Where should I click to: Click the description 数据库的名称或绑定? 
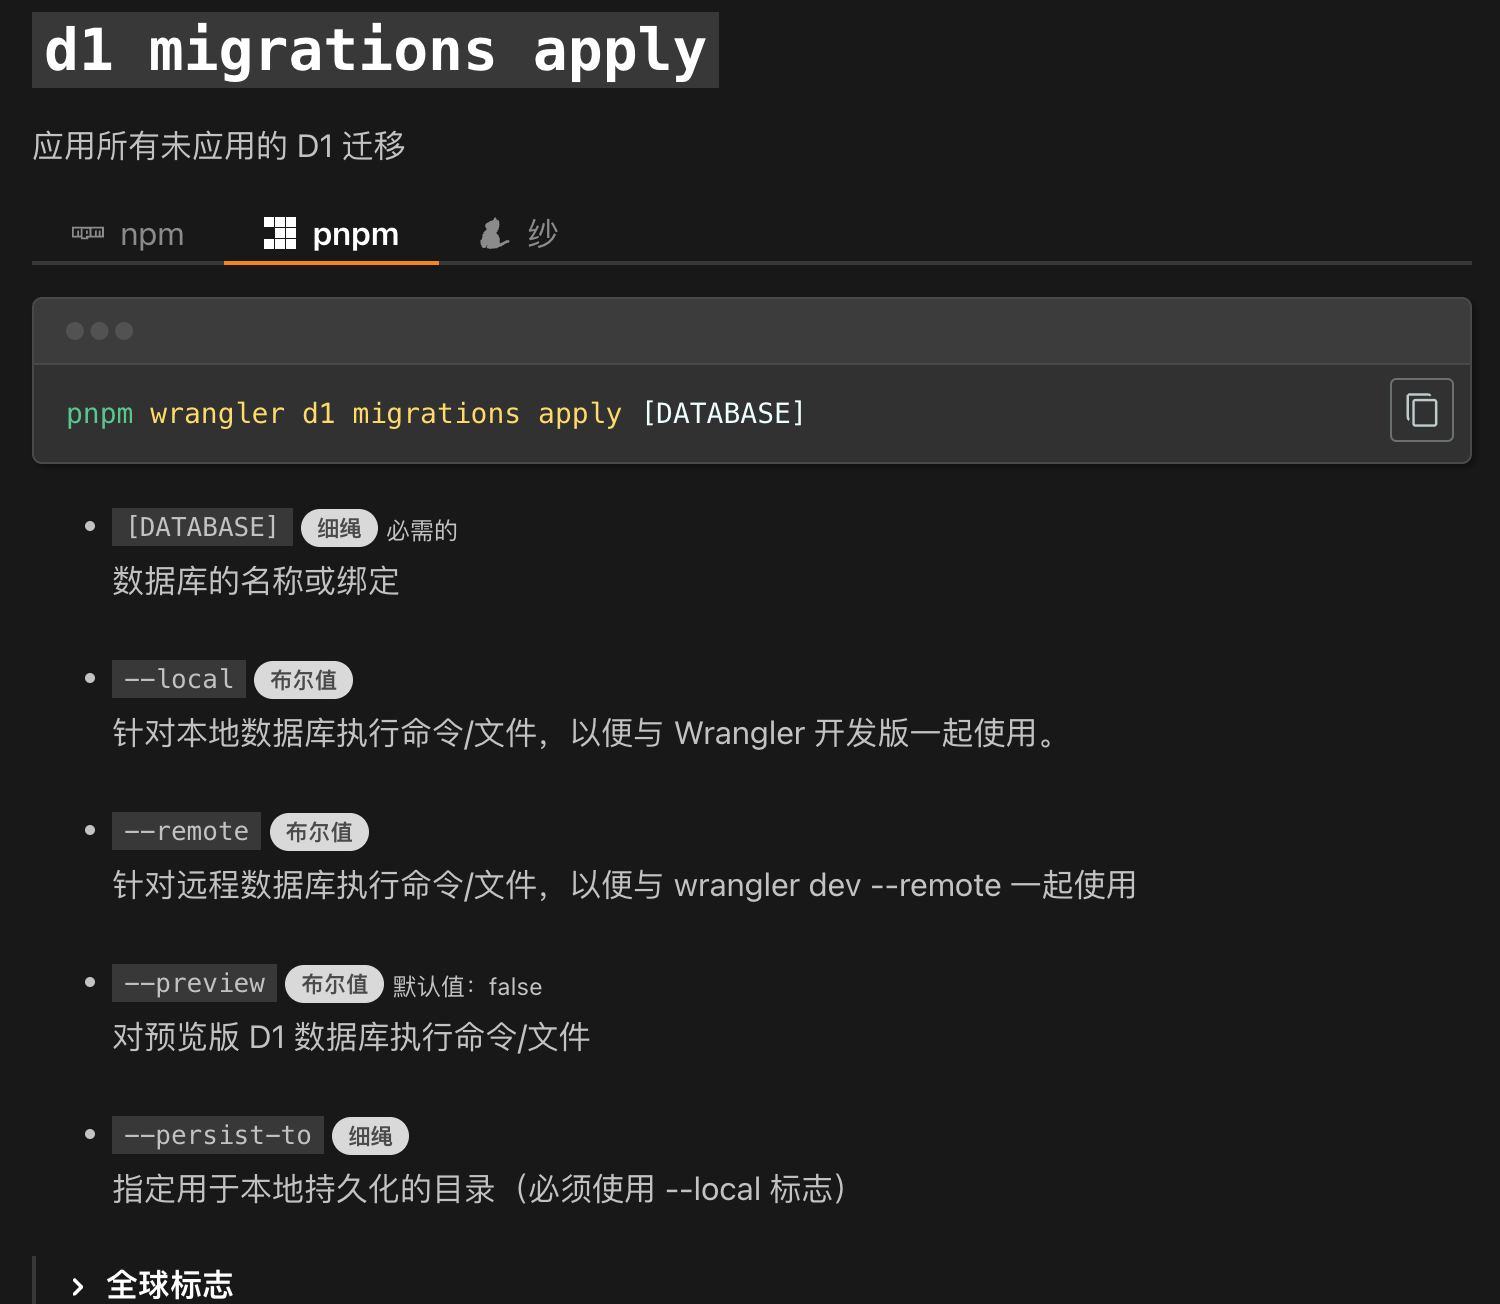coord(256,581)
